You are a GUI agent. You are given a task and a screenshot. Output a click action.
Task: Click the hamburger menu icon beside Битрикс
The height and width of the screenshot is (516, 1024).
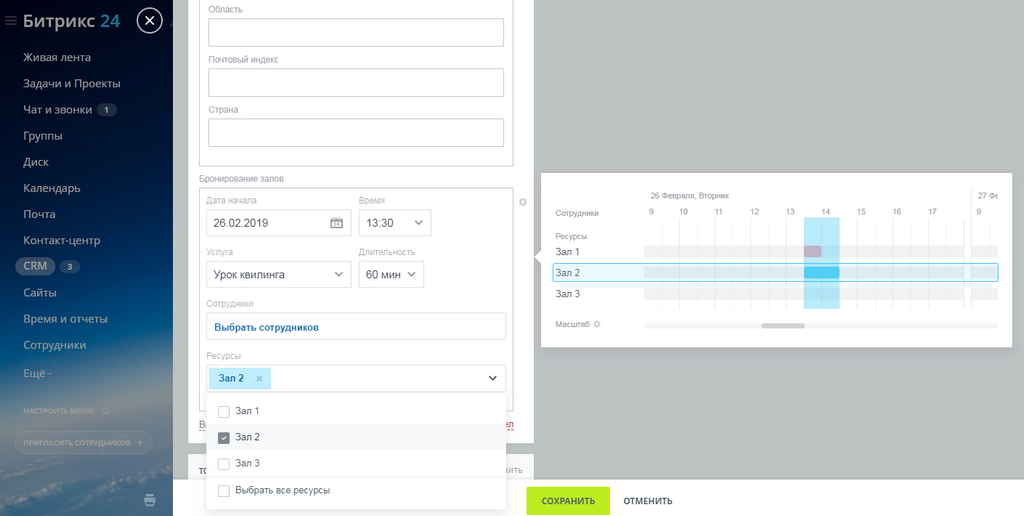pyautogui.click(x=10, y=21)
